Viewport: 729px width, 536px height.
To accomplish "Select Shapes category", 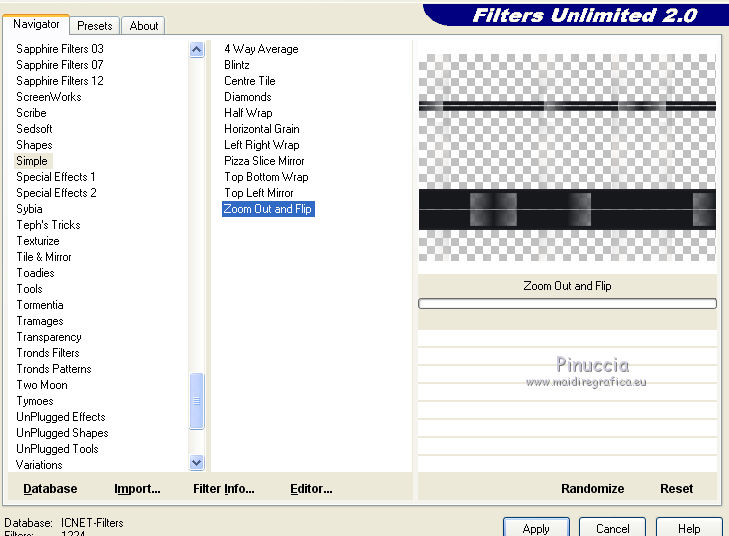I will coord(34,145).
